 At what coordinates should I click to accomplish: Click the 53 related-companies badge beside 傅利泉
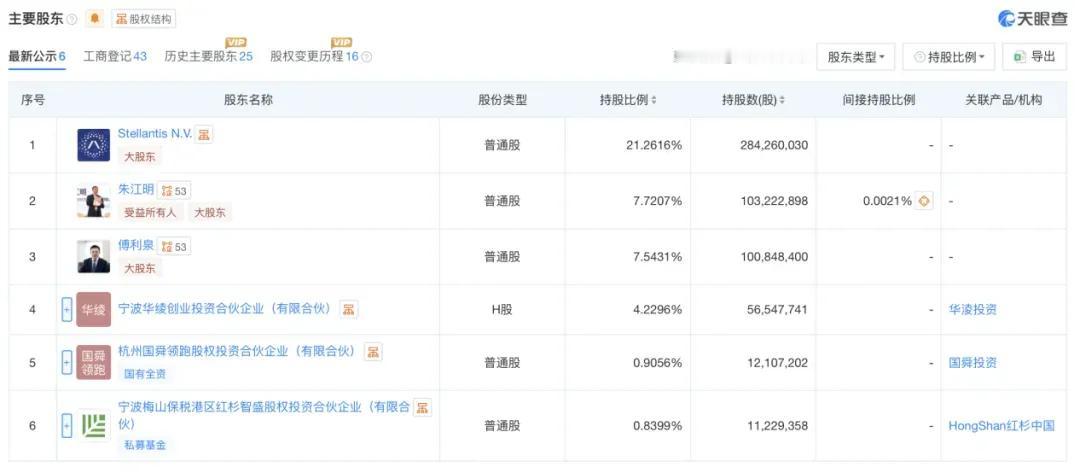174,246
